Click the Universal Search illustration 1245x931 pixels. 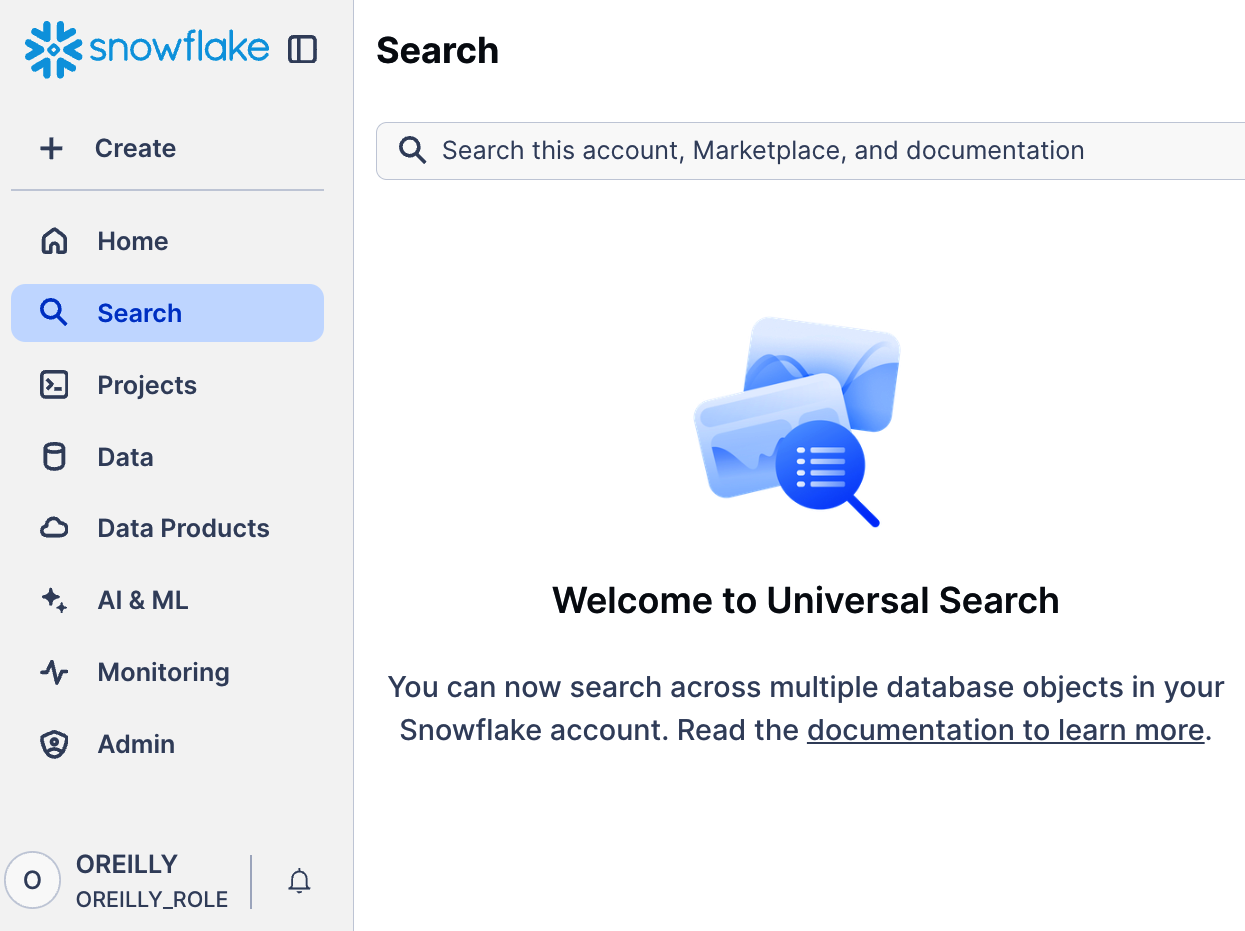click(797, 421)
